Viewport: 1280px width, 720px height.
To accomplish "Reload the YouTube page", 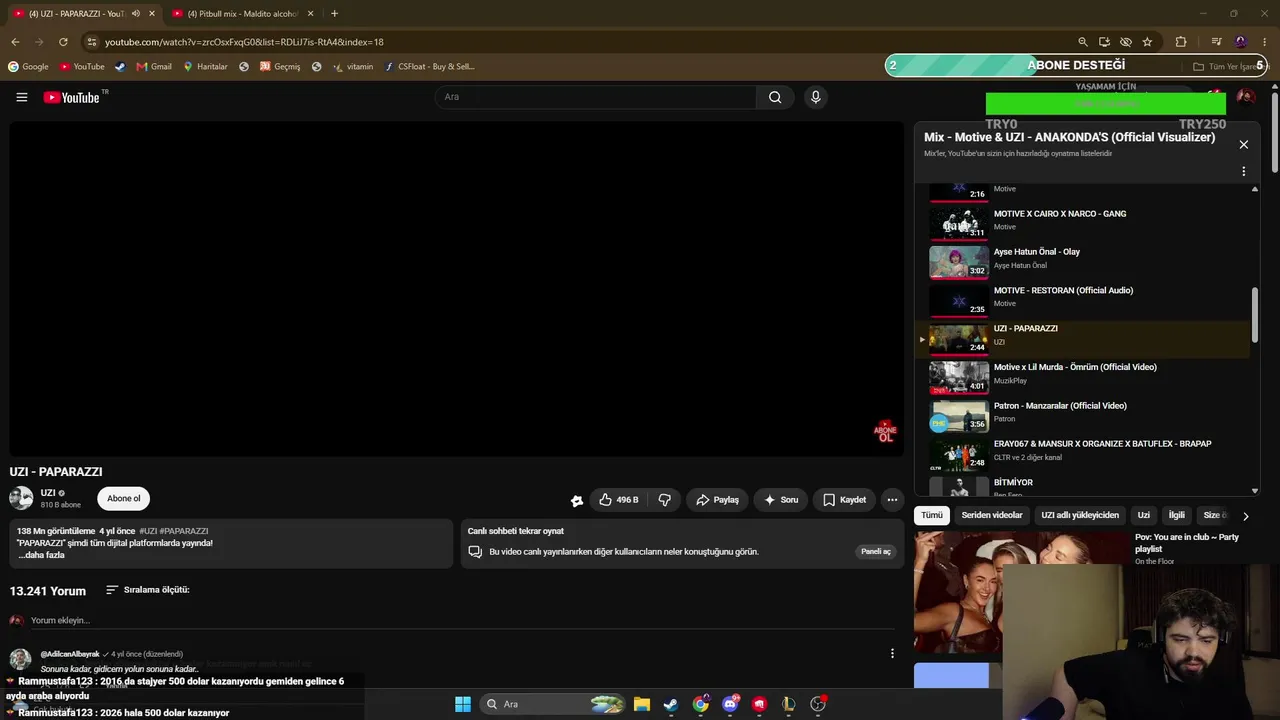I will pos(63,42).
